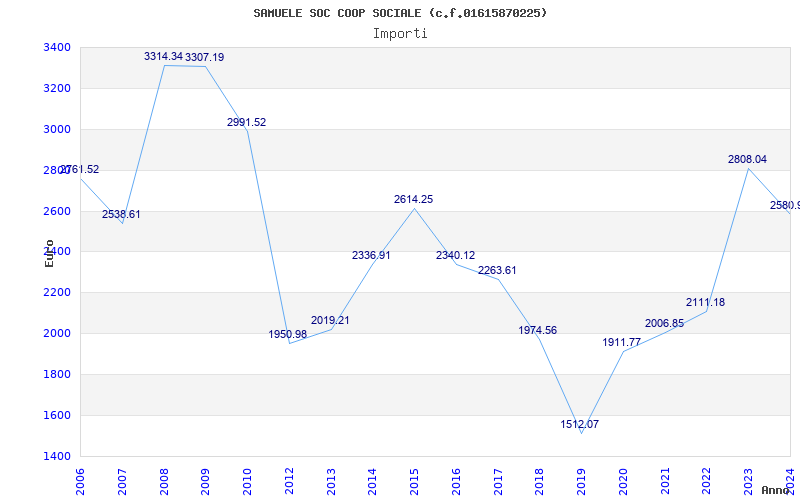The image size is (800, 500).
Task: Click data label 1911.77 for 2020
Action: click(x=621, y=342)
